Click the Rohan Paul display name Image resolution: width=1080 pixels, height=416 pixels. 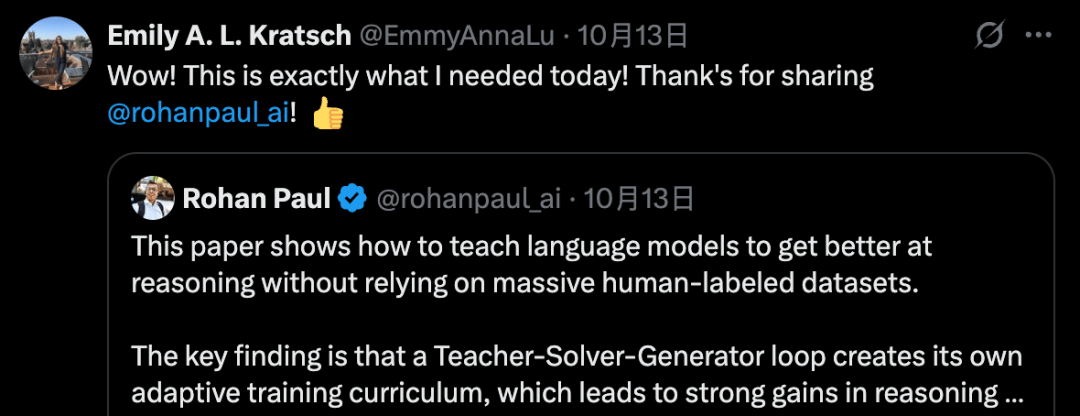[x=256, y=199]
